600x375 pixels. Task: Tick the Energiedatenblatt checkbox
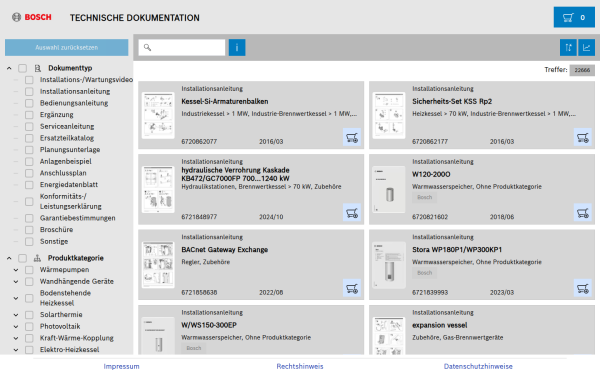(29, 185)
